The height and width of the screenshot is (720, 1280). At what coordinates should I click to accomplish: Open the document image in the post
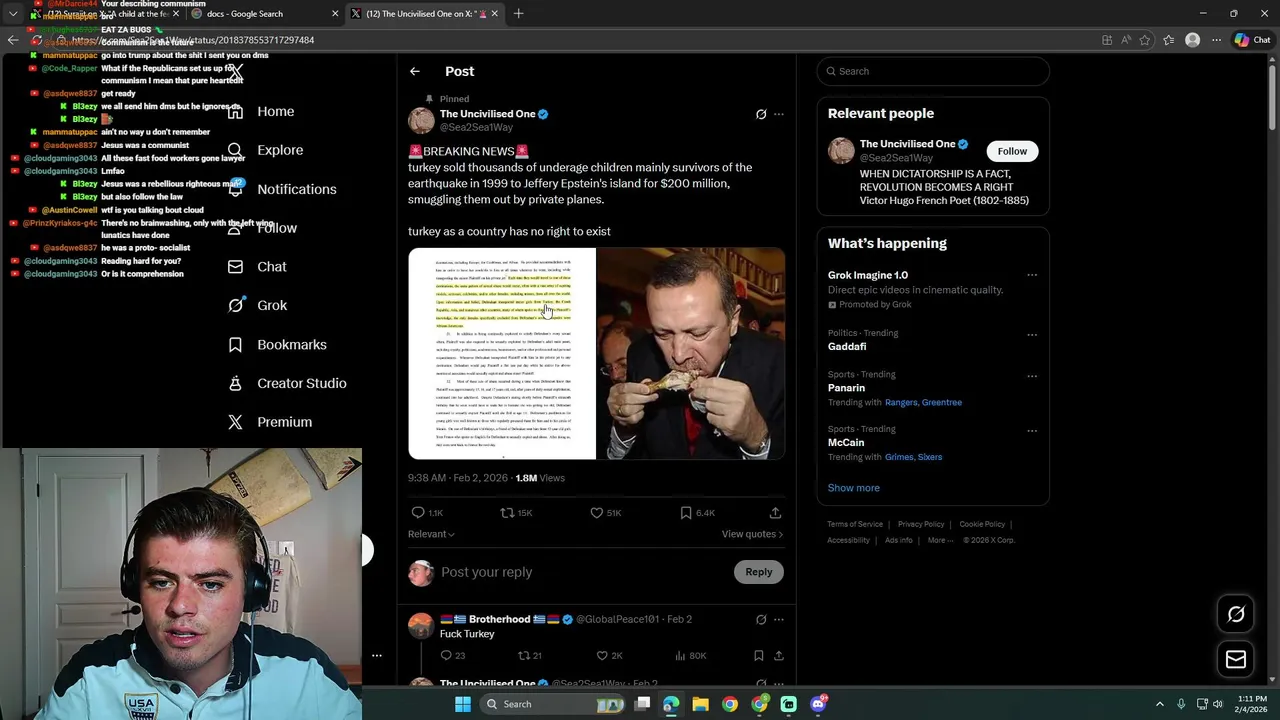coord(501,354)
